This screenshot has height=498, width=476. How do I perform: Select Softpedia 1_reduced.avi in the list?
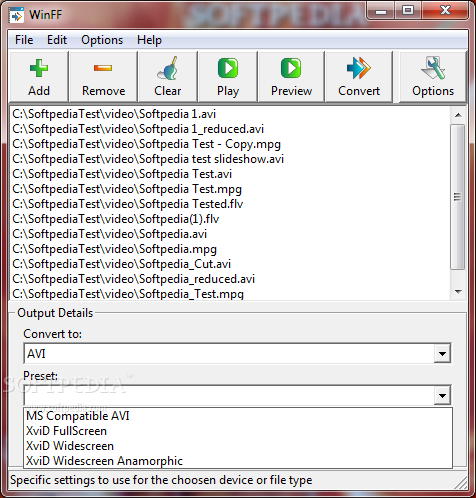(230, 129)
